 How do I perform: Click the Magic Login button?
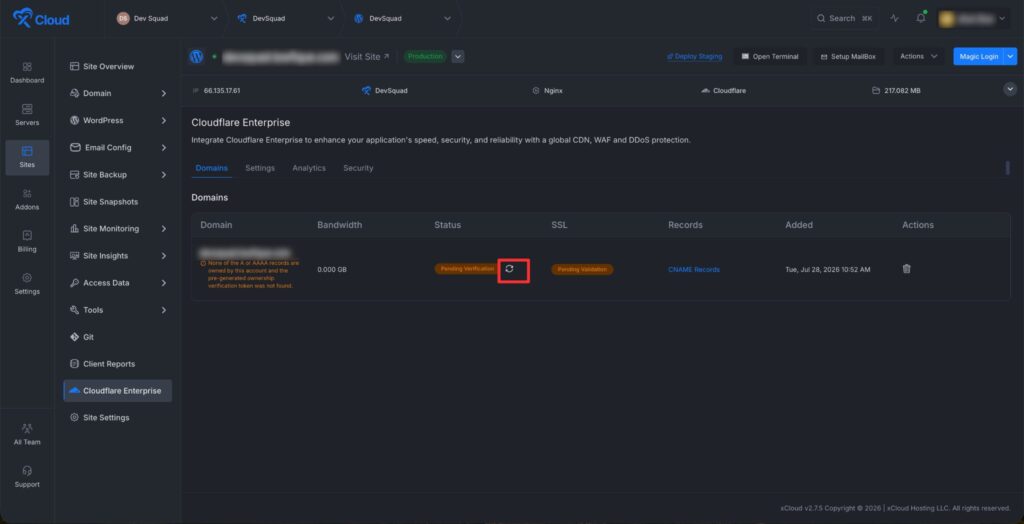pyautogui.click(x=979, y=57)
